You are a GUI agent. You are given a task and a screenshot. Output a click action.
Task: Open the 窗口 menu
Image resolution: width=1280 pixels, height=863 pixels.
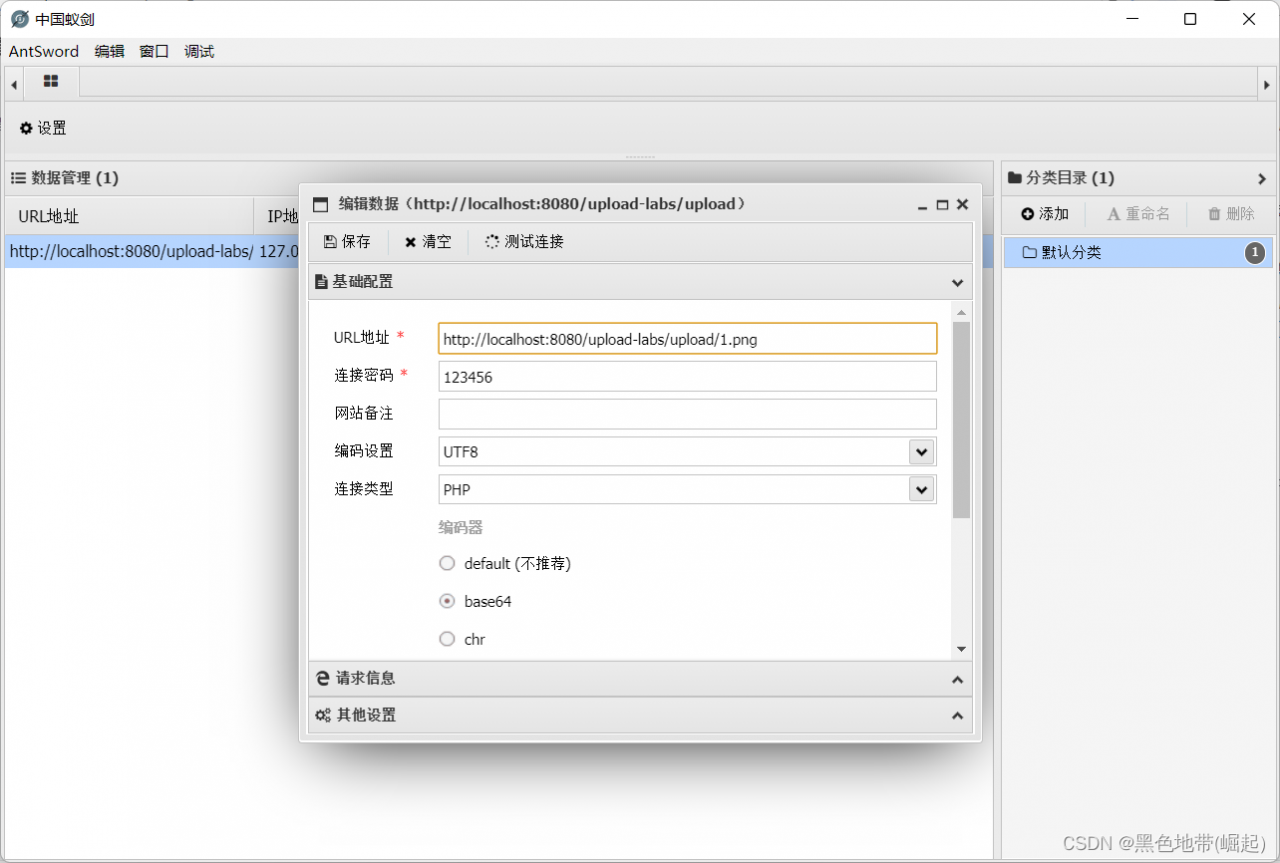[154, 51]
